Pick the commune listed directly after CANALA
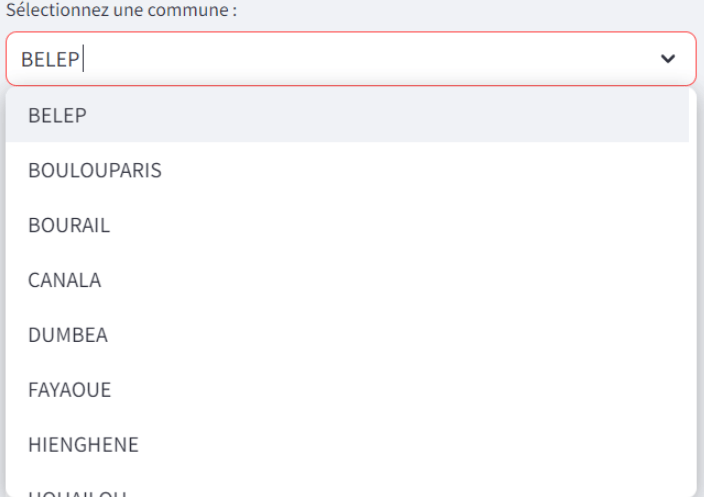Viewport: 704px width, 497px height. point(68,335)
